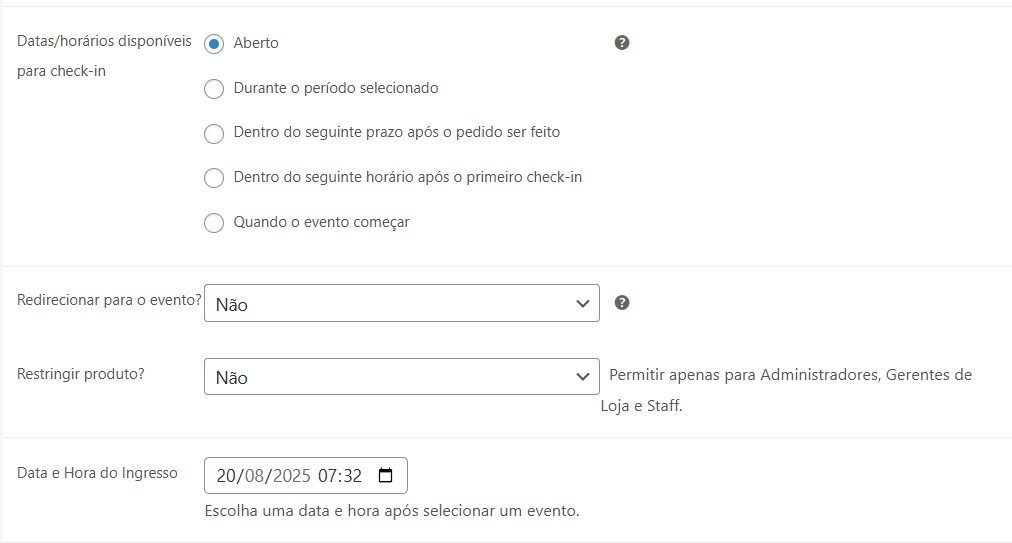Click the Escolha uma data e hora hint

(x=391, y=511)
